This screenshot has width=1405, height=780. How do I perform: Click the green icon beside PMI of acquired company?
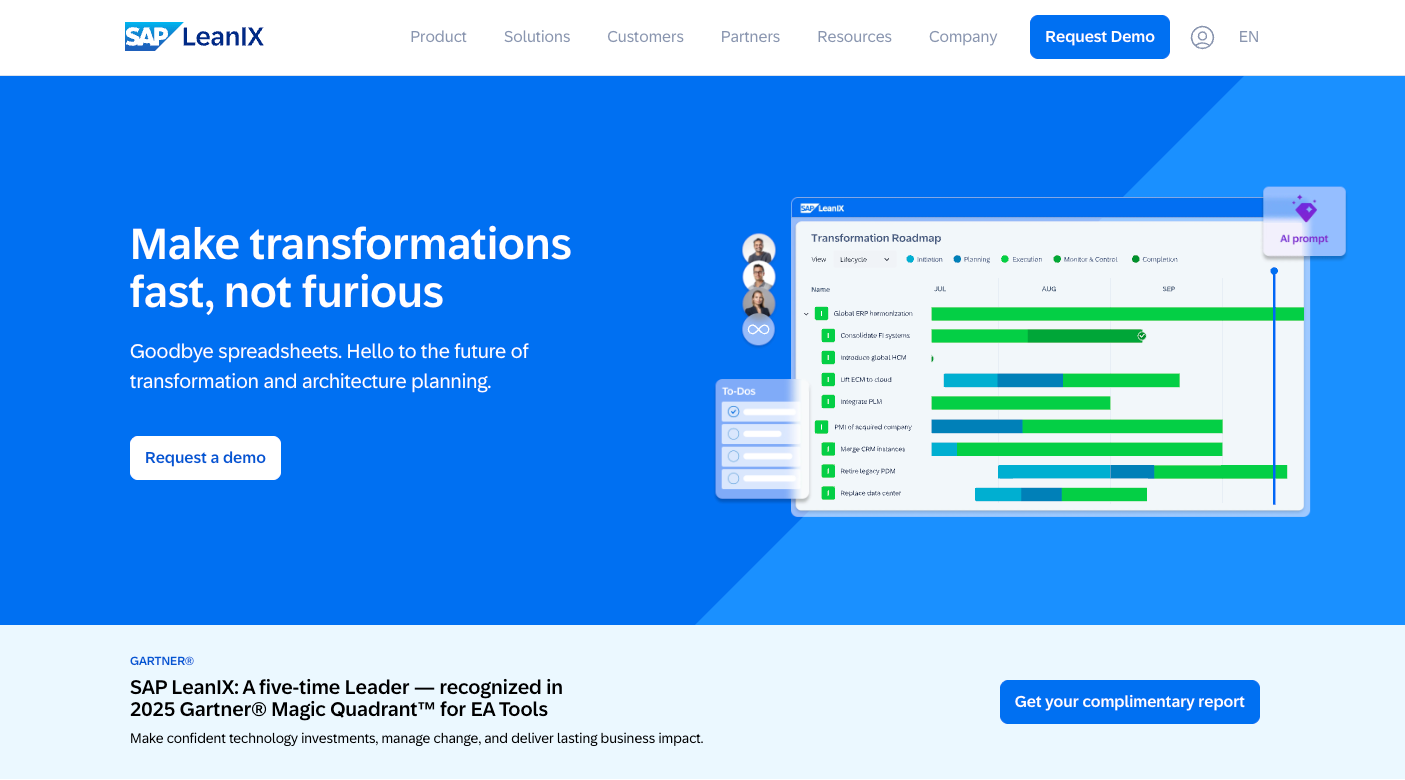click(x=821, y=427)
